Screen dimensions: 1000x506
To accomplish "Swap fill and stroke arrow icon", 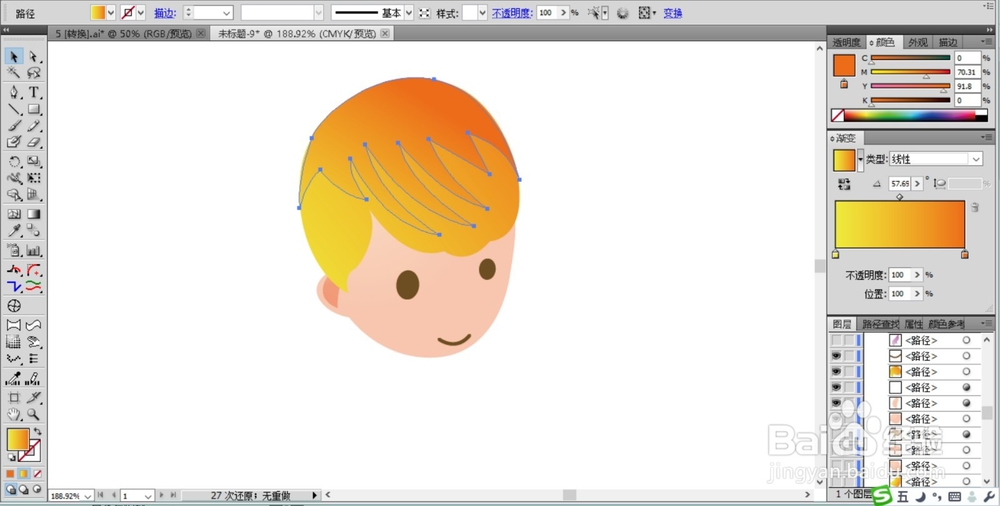I will (37, 432).
